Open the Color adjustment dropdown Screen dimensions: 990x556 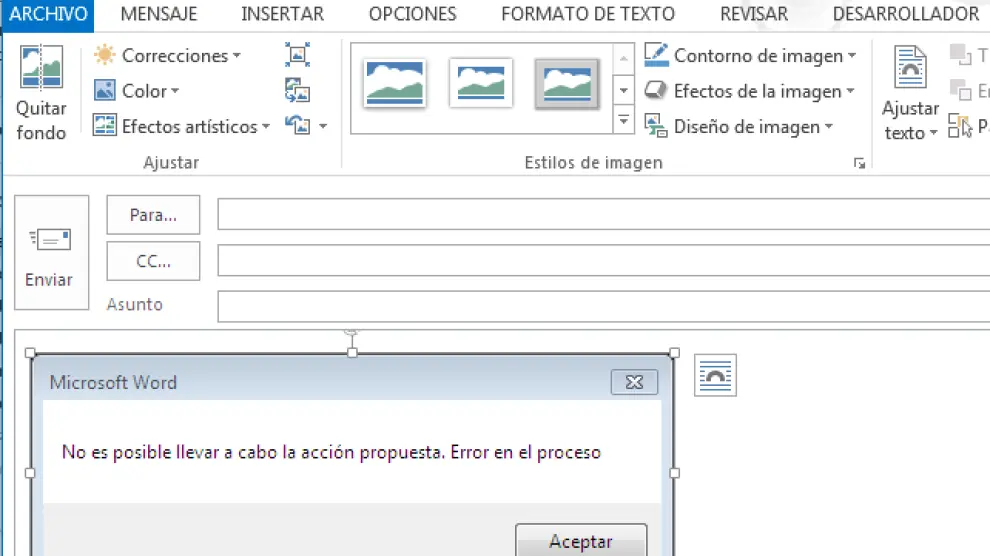(x=137, y=91)
